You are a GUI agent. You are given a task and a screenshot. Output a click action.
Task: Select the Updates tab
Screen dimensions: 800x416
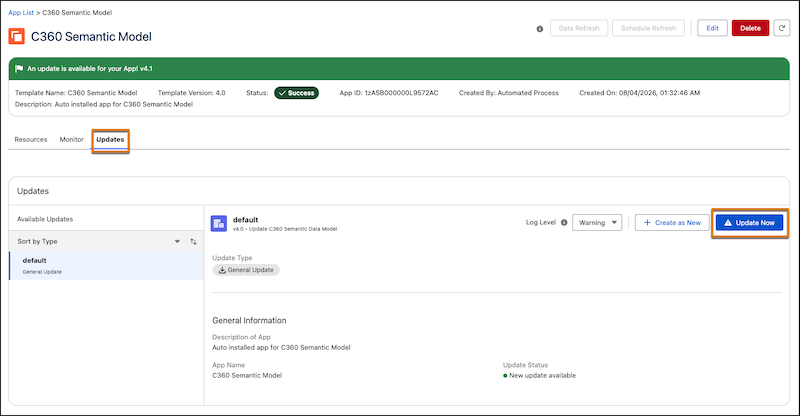point(110,139)
